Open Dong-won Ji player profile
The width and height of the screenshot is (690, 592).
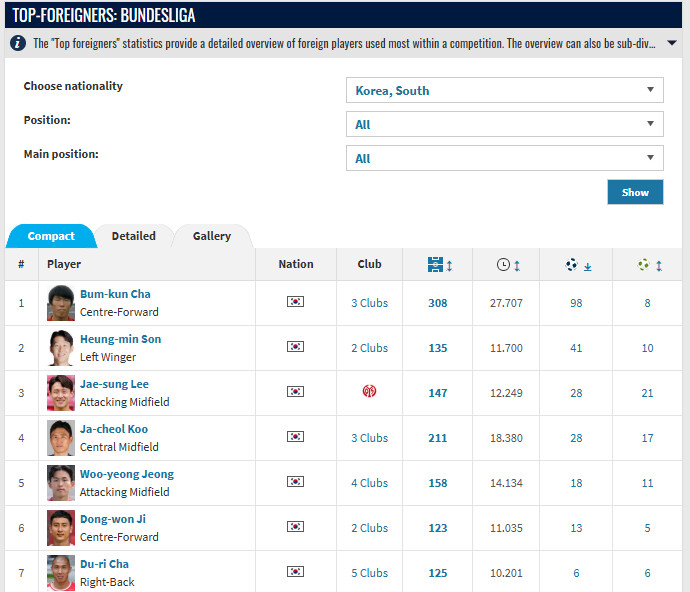pyautogui.click(x=113, y=519)
